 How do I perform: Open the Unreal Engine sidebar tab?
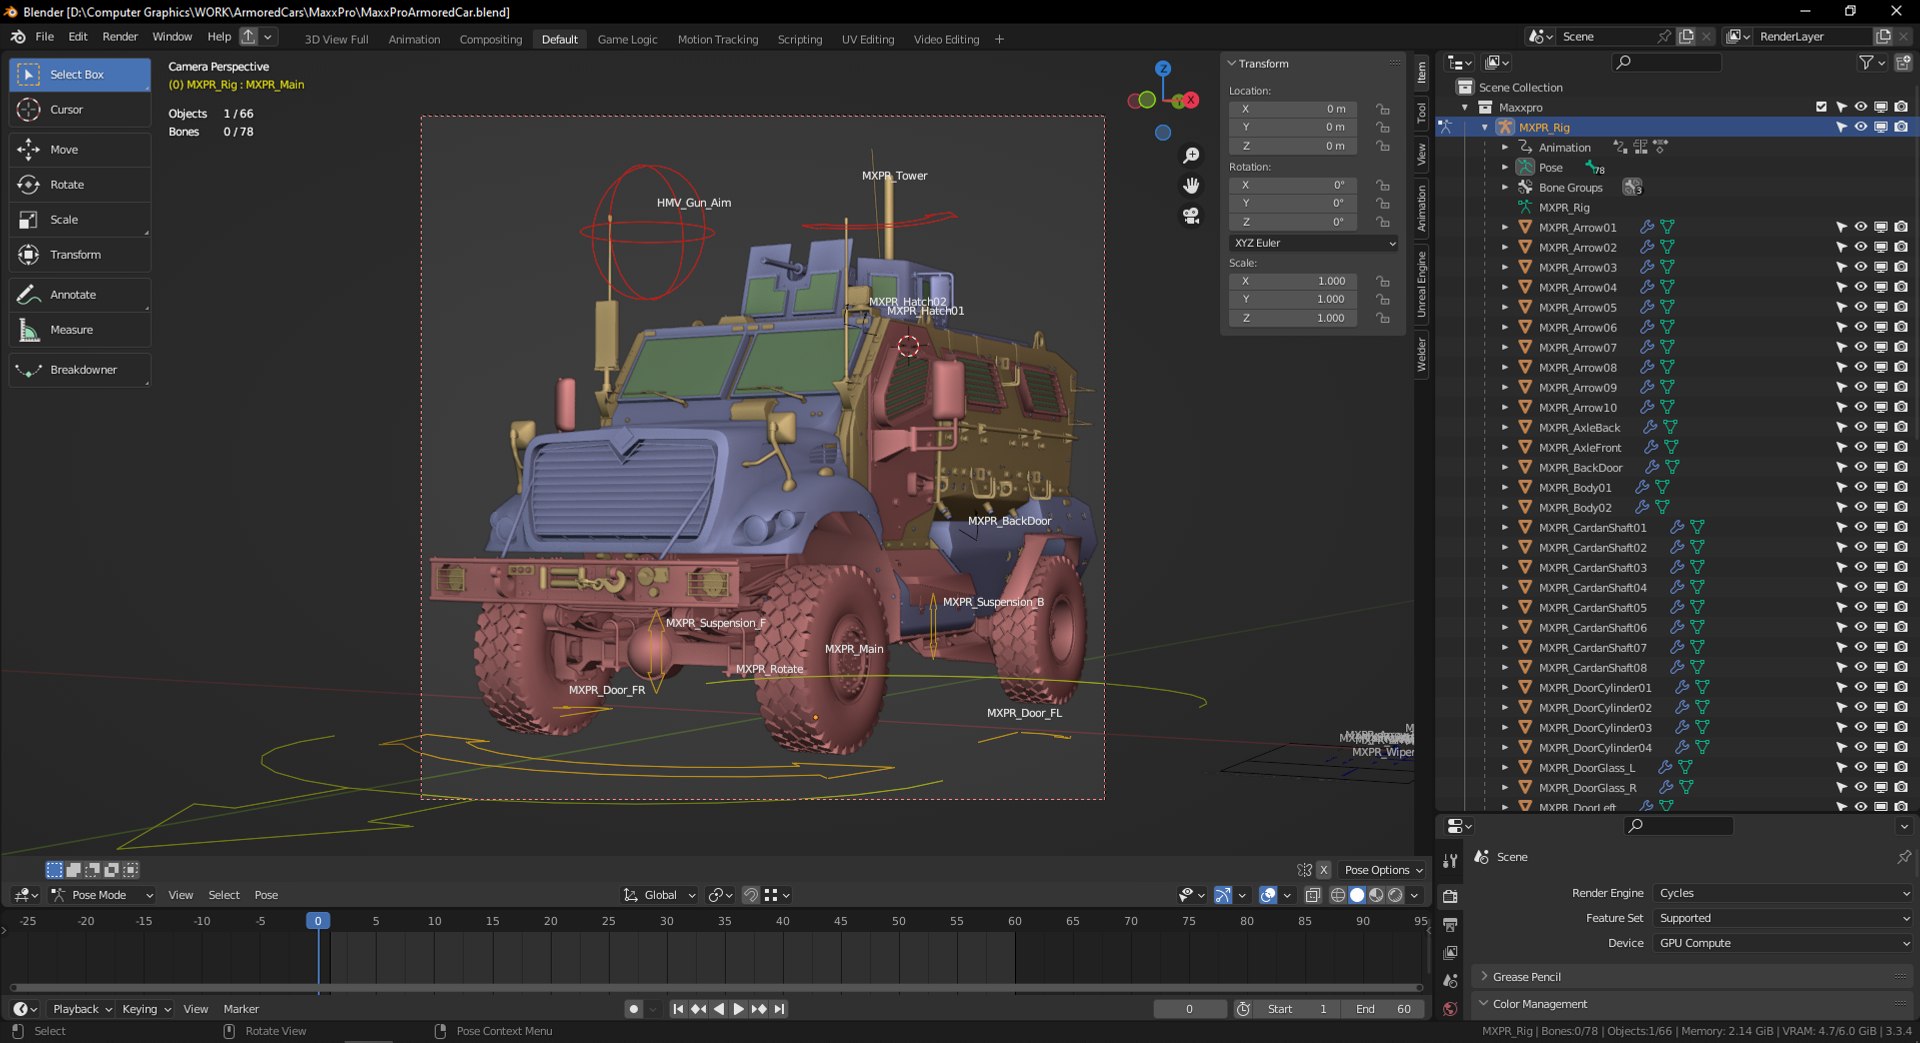click(1421, 285)
